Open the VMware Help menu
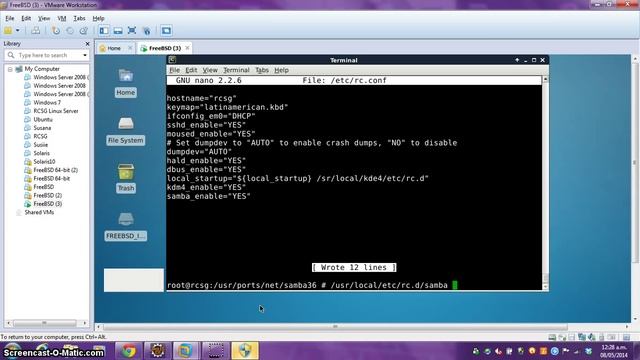 98,18
